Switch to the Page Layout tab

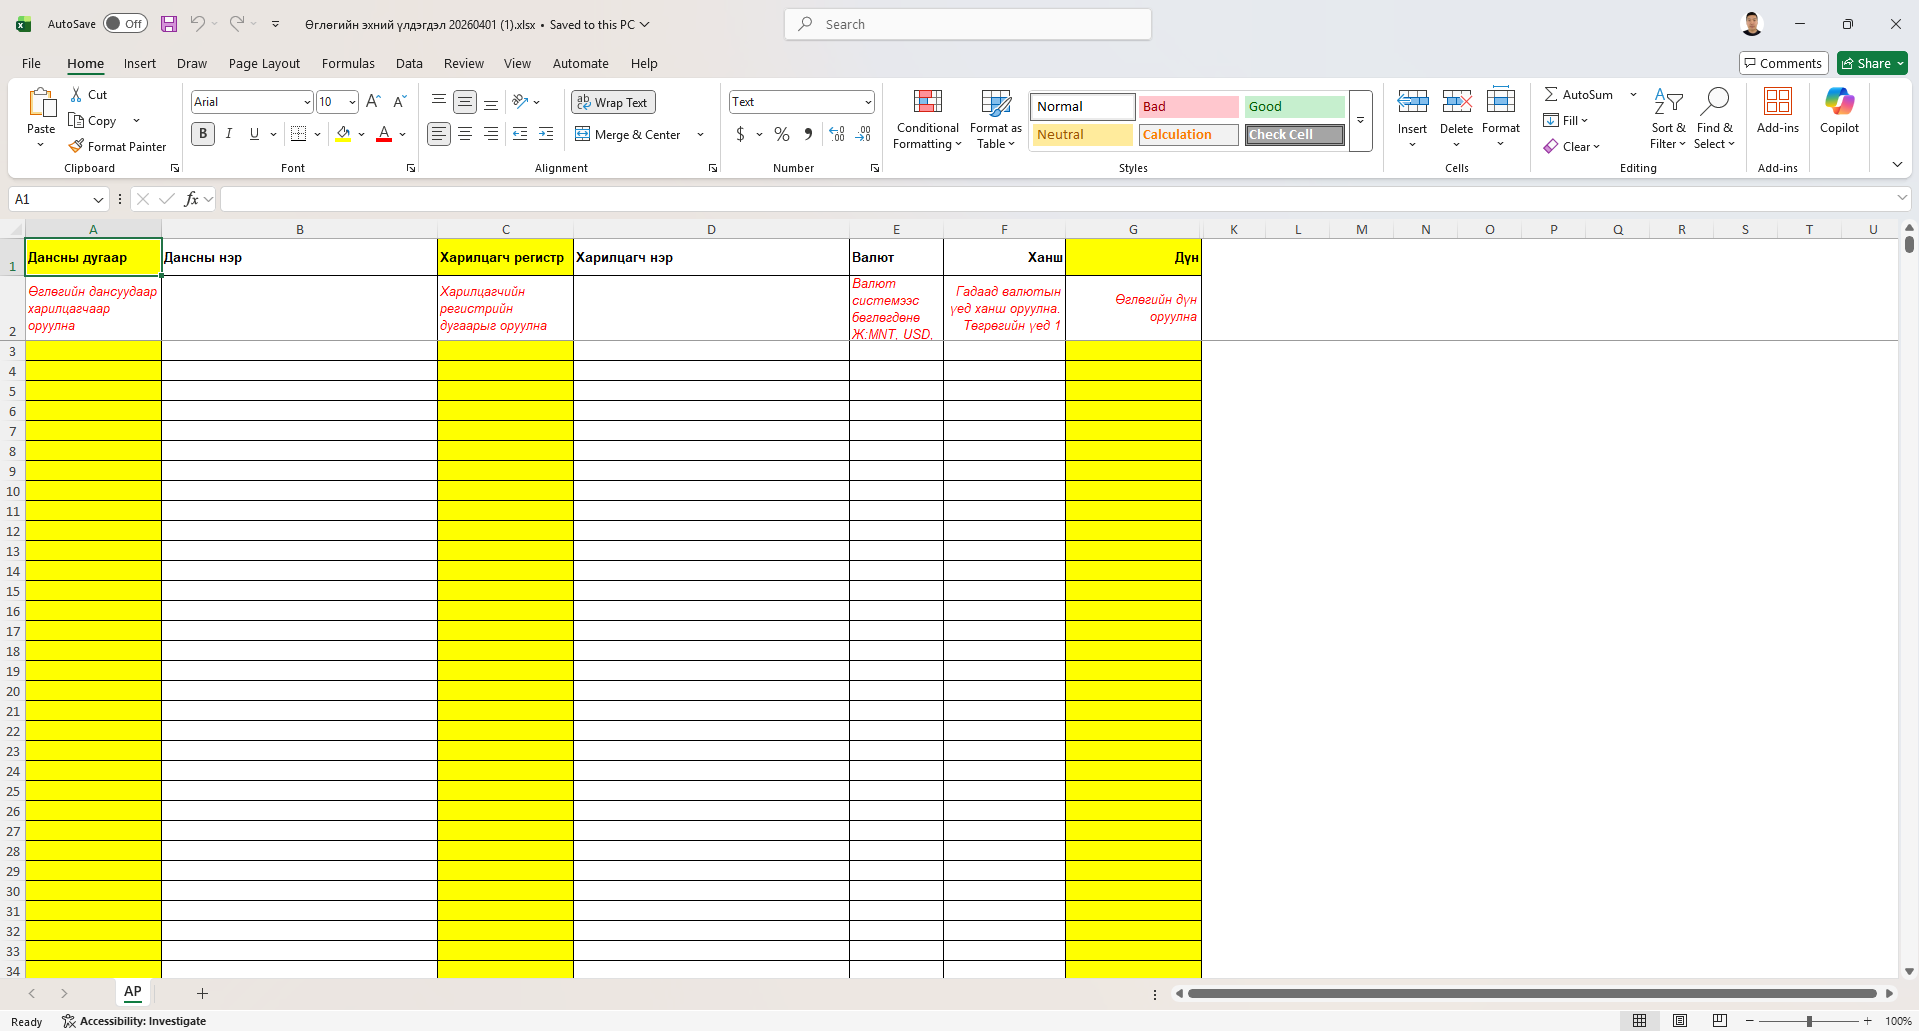click(x=264, y=63)
